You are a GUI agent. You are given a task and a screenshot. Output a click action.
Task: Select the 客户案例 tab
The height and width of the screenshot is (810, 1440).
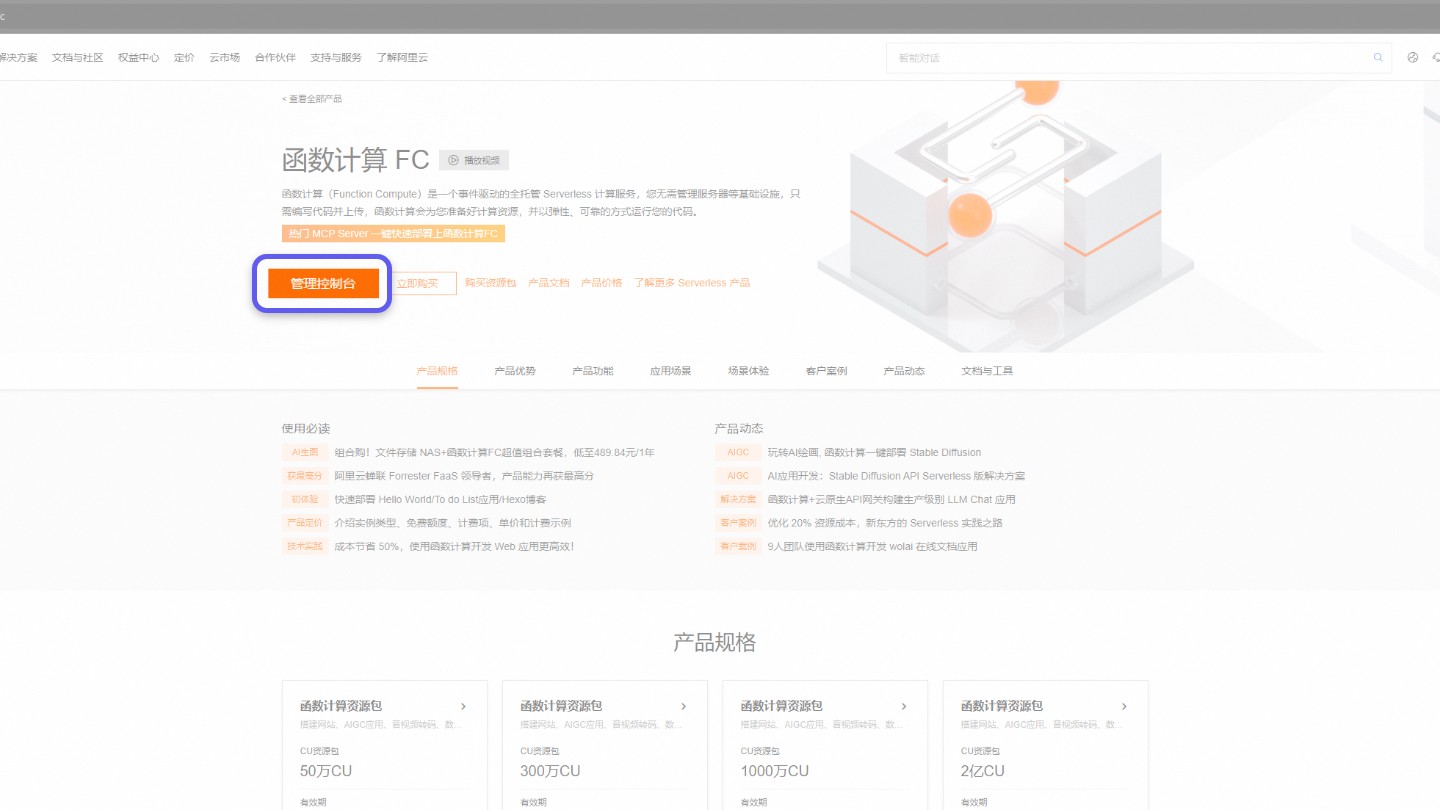pyautogui.click(x=826, y=371)
